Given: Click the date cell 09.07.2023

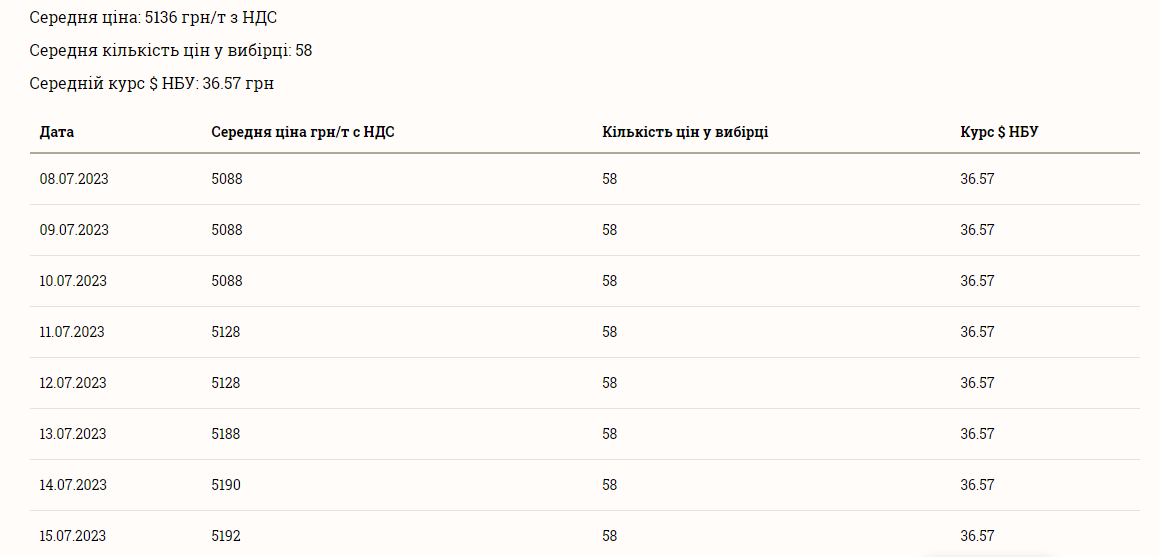Looking at the screenshot, I should click(74, 230).
